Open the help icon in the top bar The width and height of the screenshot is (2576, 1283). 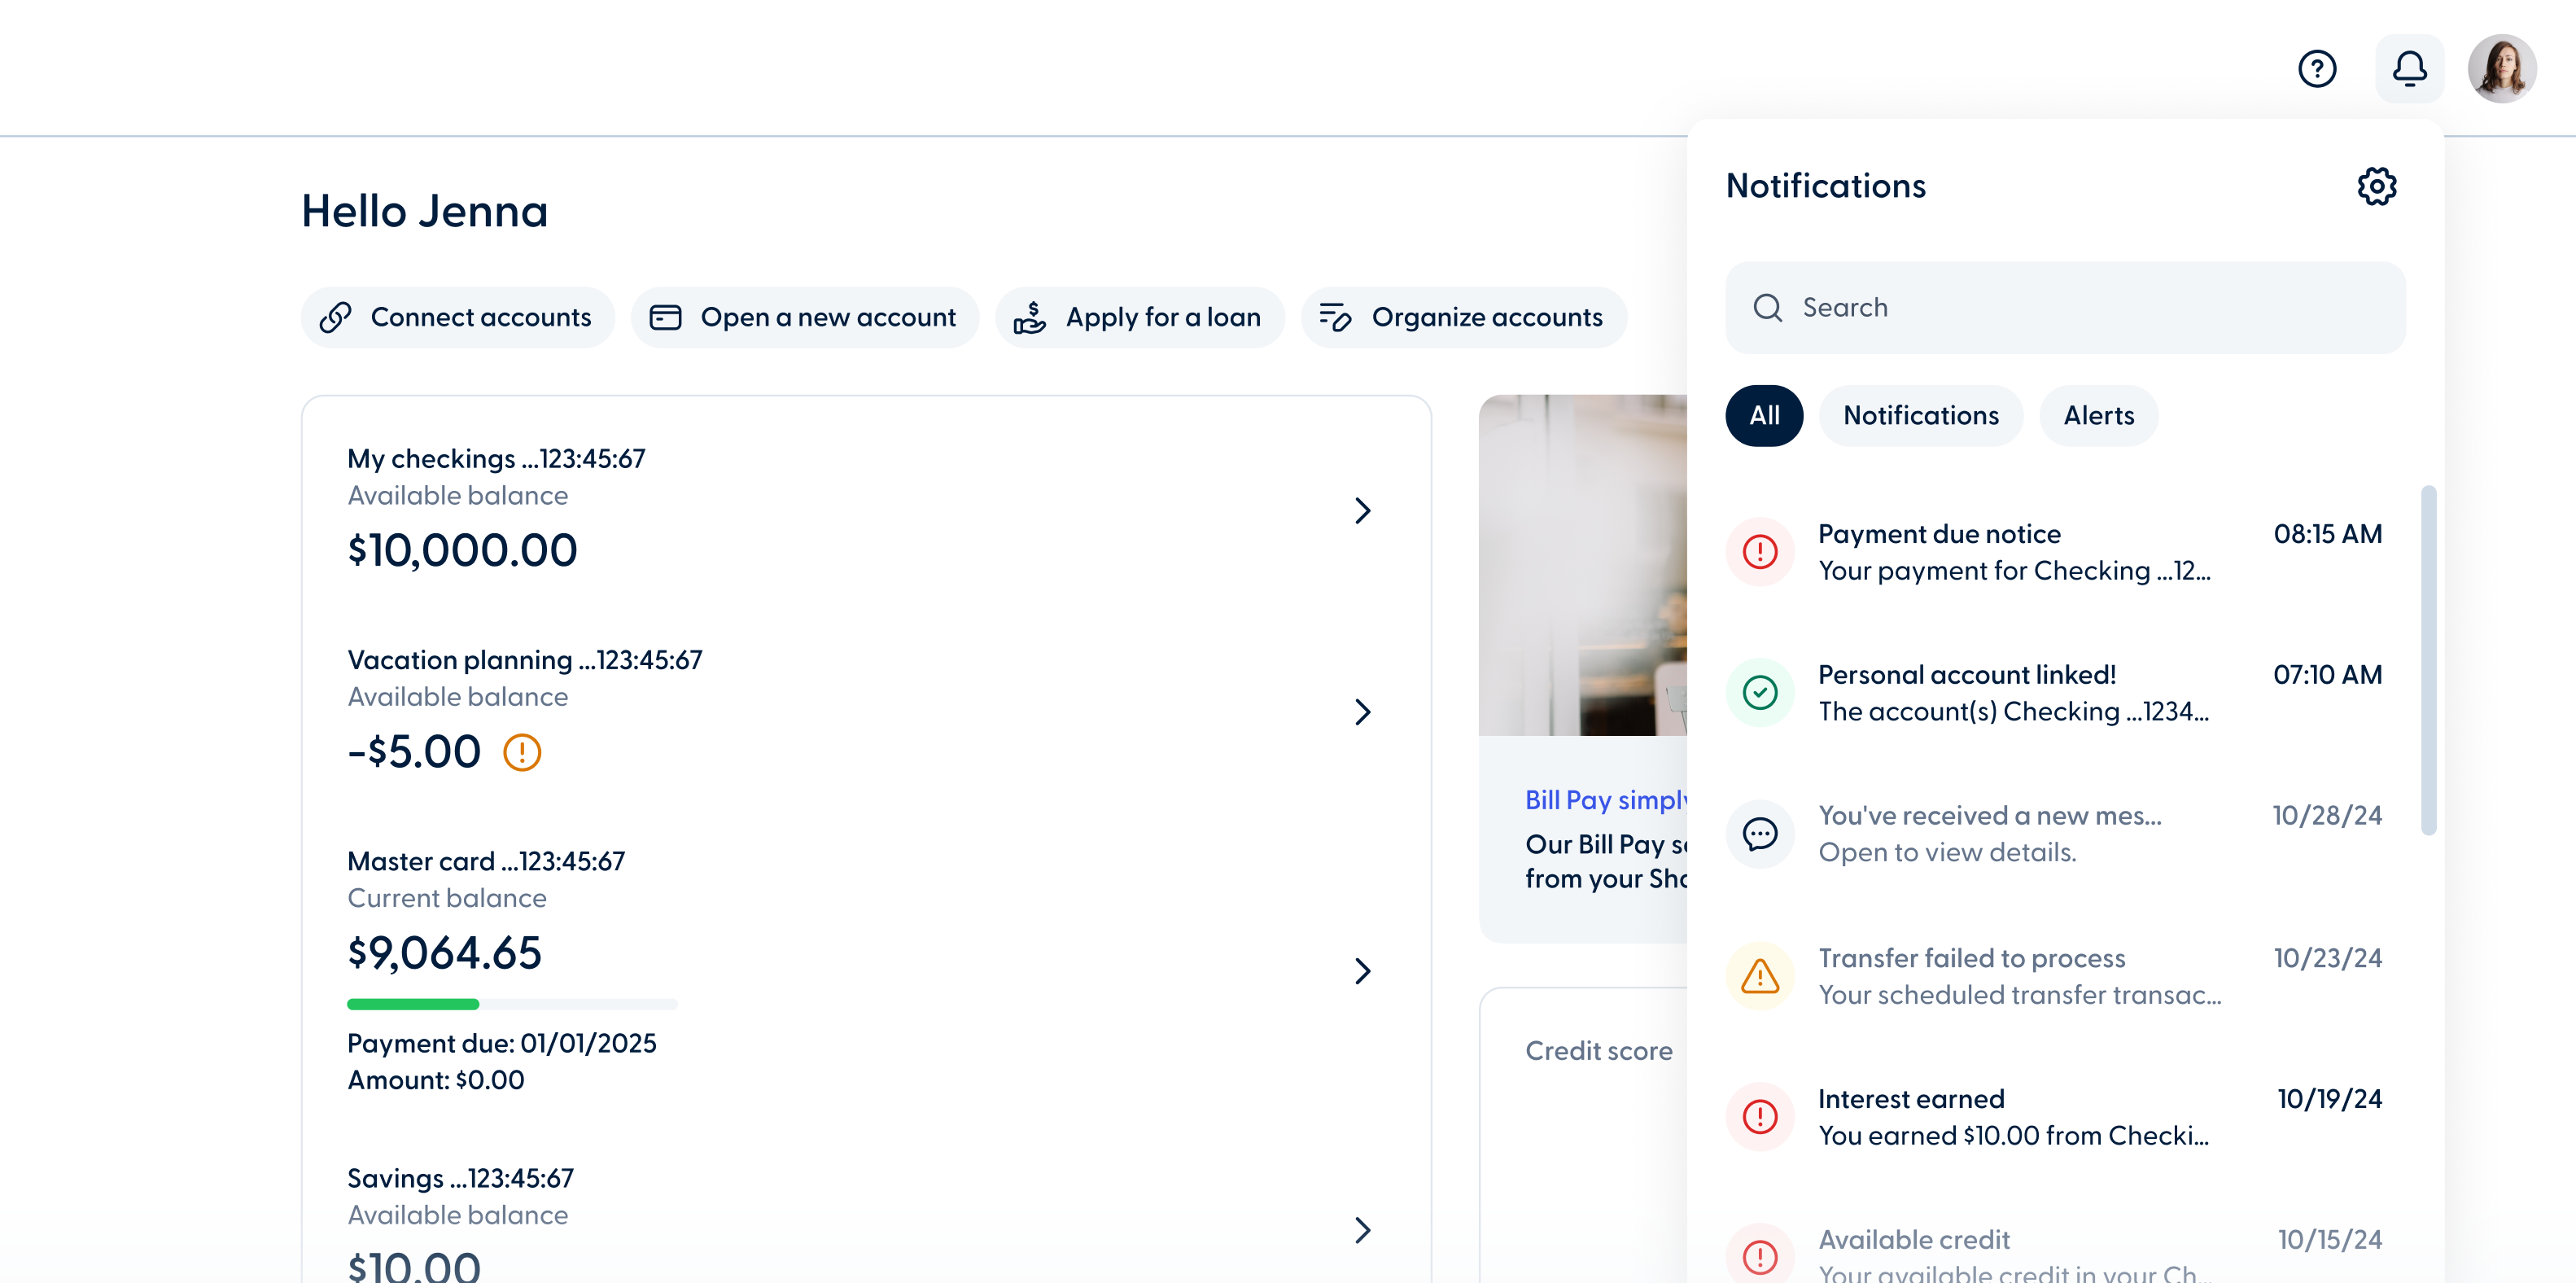point(2318,68)
